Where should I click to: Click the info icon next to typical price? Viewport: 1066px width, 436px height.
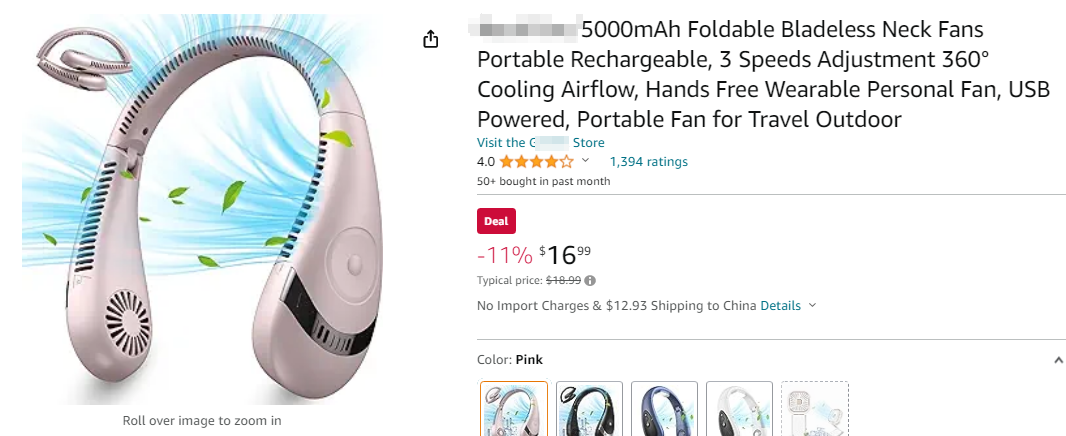coord(590,281)
